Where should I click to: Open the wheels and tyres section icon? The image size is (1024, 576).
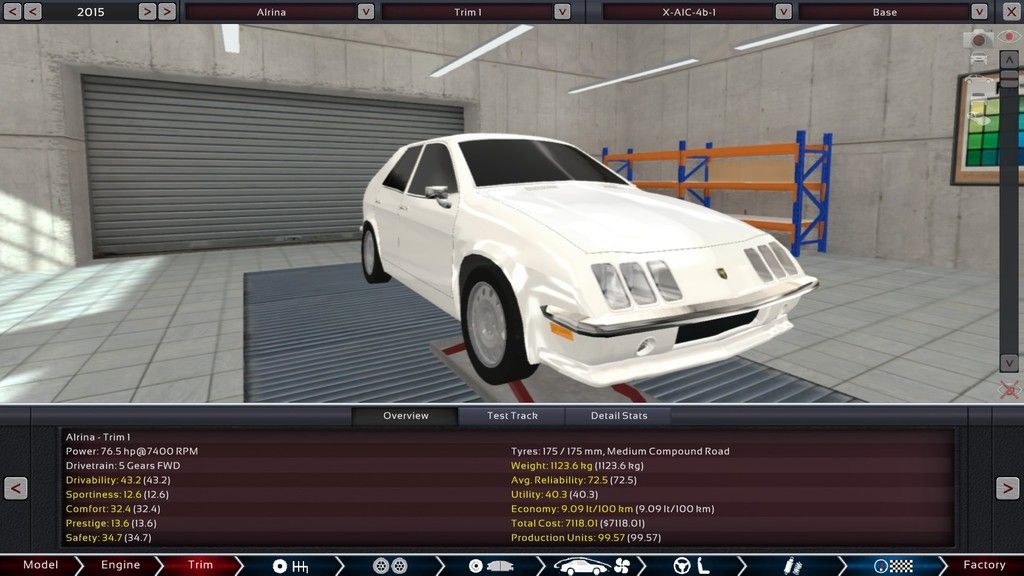(391, 566)
